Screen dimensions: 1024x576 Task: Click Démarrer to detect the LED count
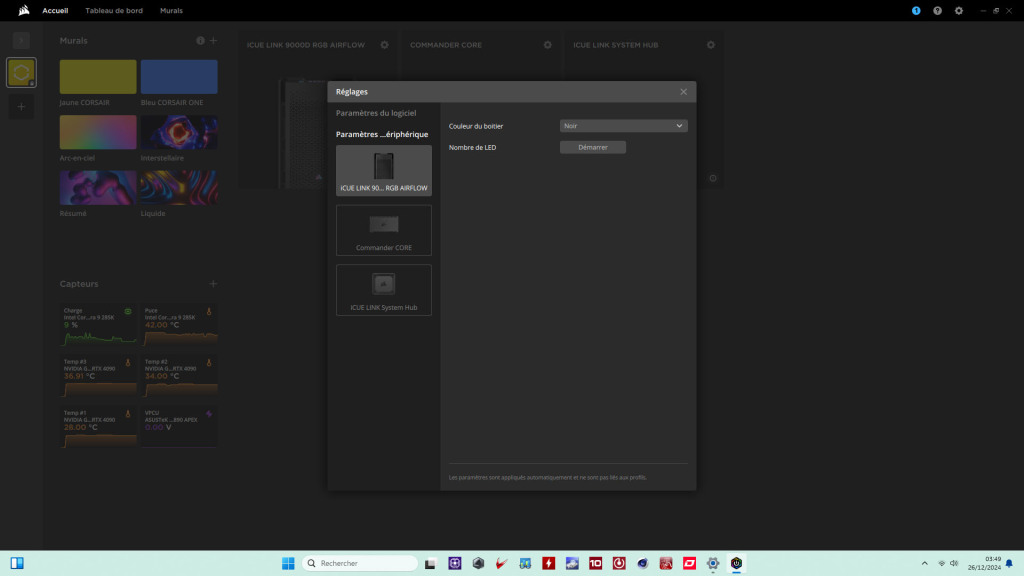[592, 146]
